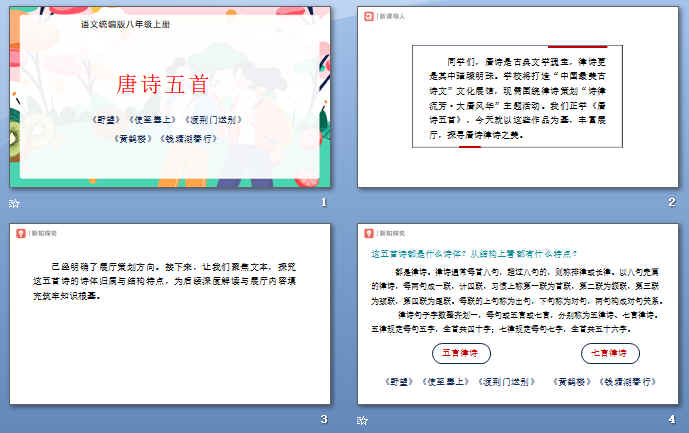The width and height of the screenshot is (689, 433).
Task: Select the slide 3 thumbnail
Action: point(170,313)
